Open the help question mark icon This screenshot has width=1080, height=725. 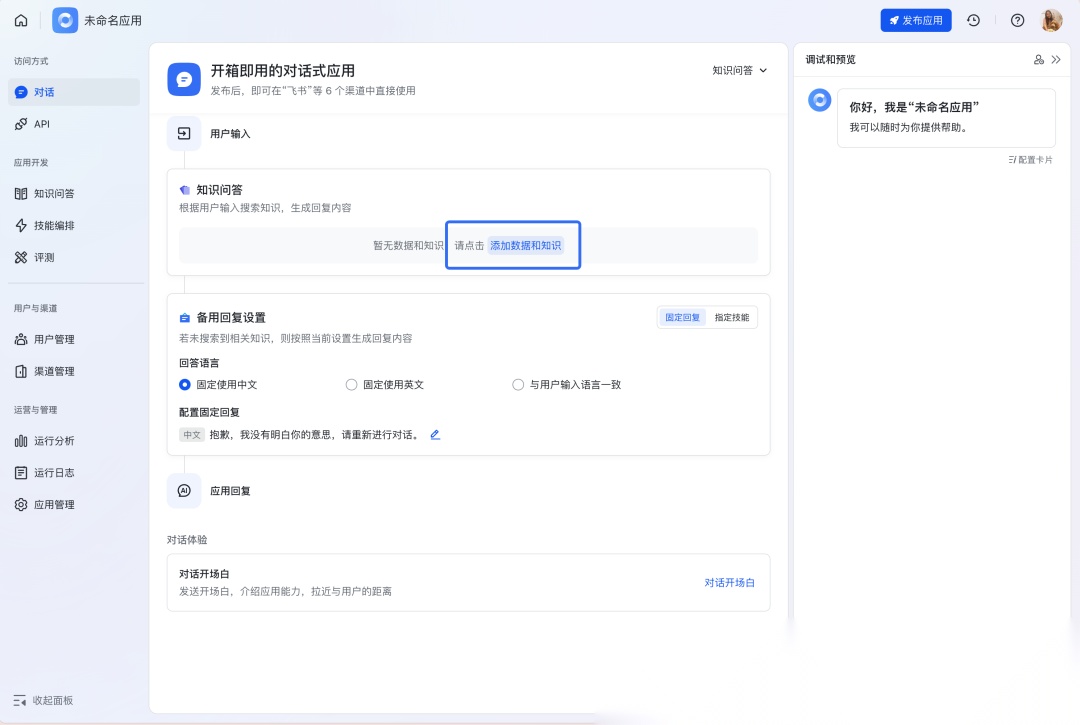click(x=1017, y=20)
